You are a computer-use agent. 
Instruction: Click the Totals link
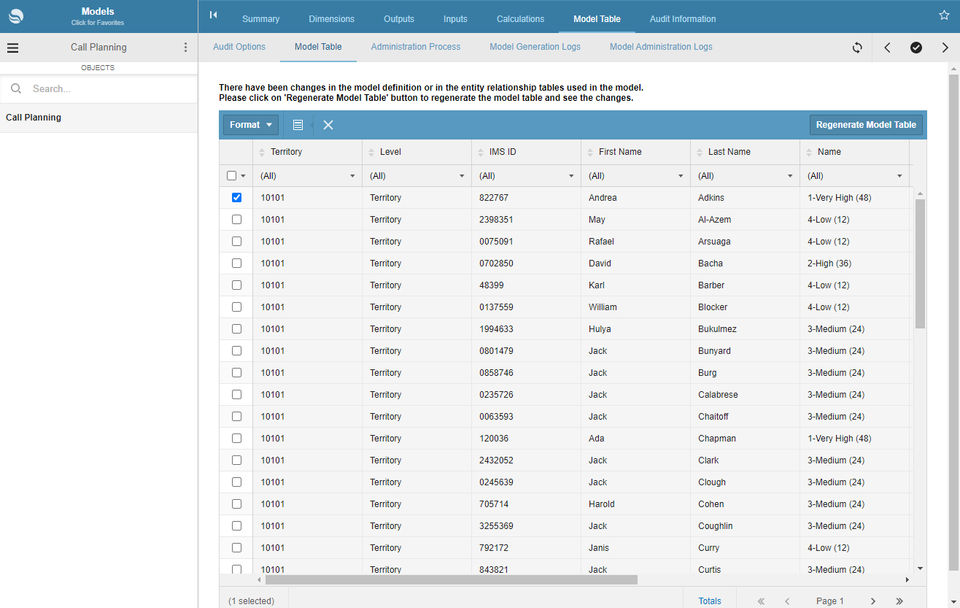pyautogui.click(x=710, y=601)
